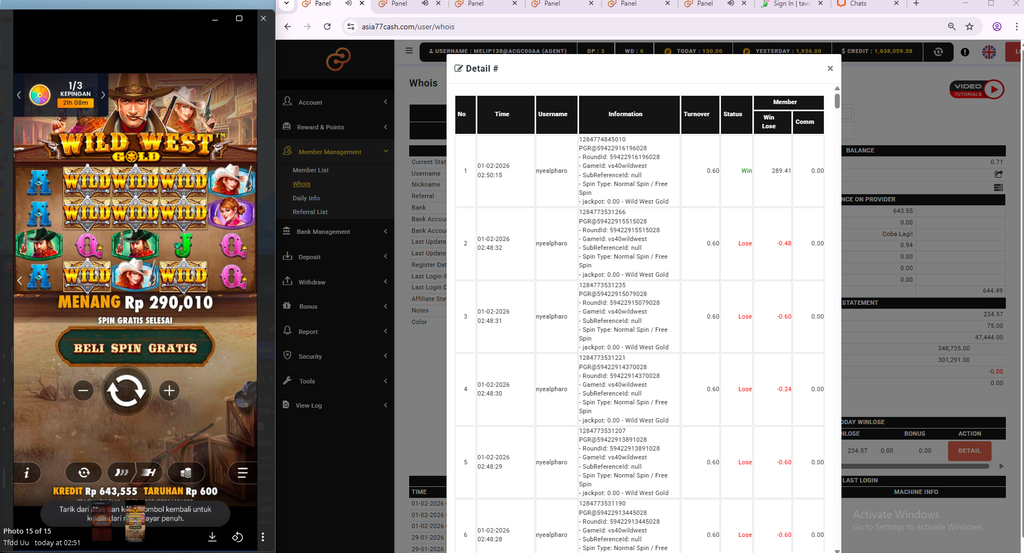Image resolution: width=1024 pixels, height=553 pixels.
Task: Click the round spin button
Action: point(126,391)
